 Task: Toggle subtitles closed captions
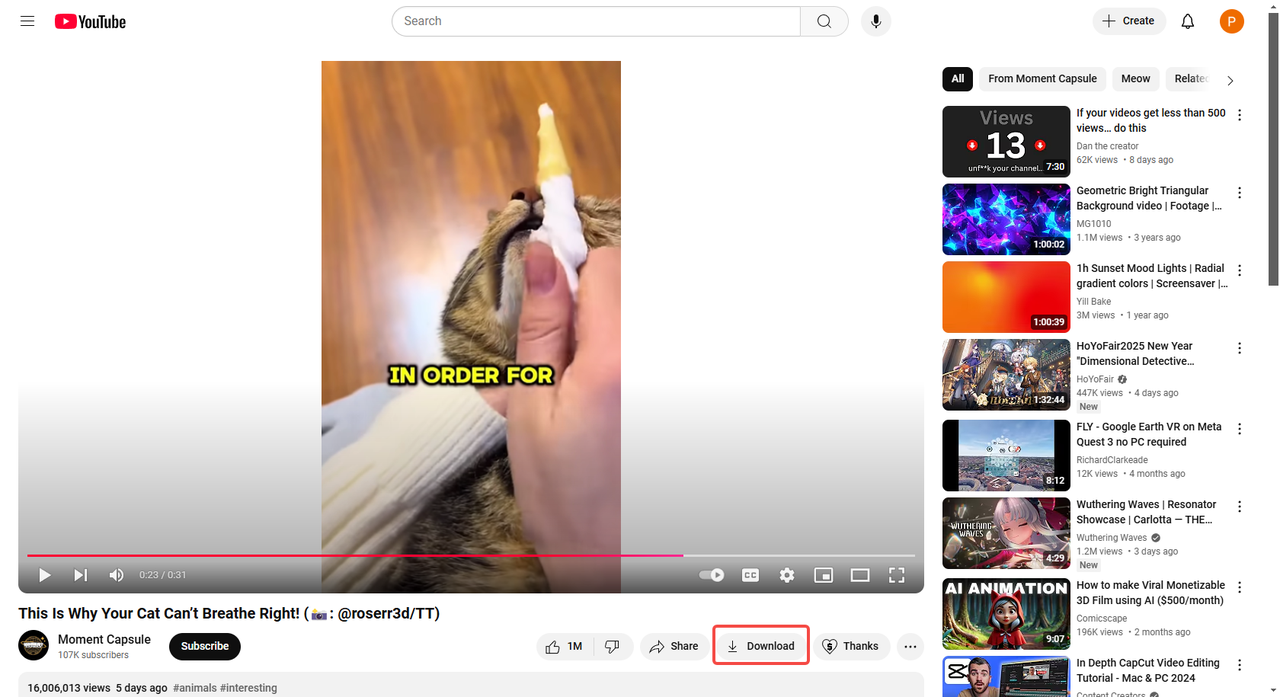(750, 575)
